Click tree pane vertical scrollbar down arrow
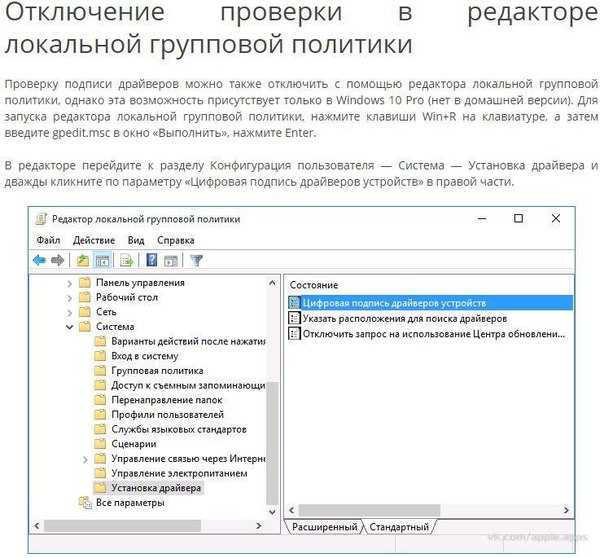Viewport: 604px width, 558px height. point(272,512)
